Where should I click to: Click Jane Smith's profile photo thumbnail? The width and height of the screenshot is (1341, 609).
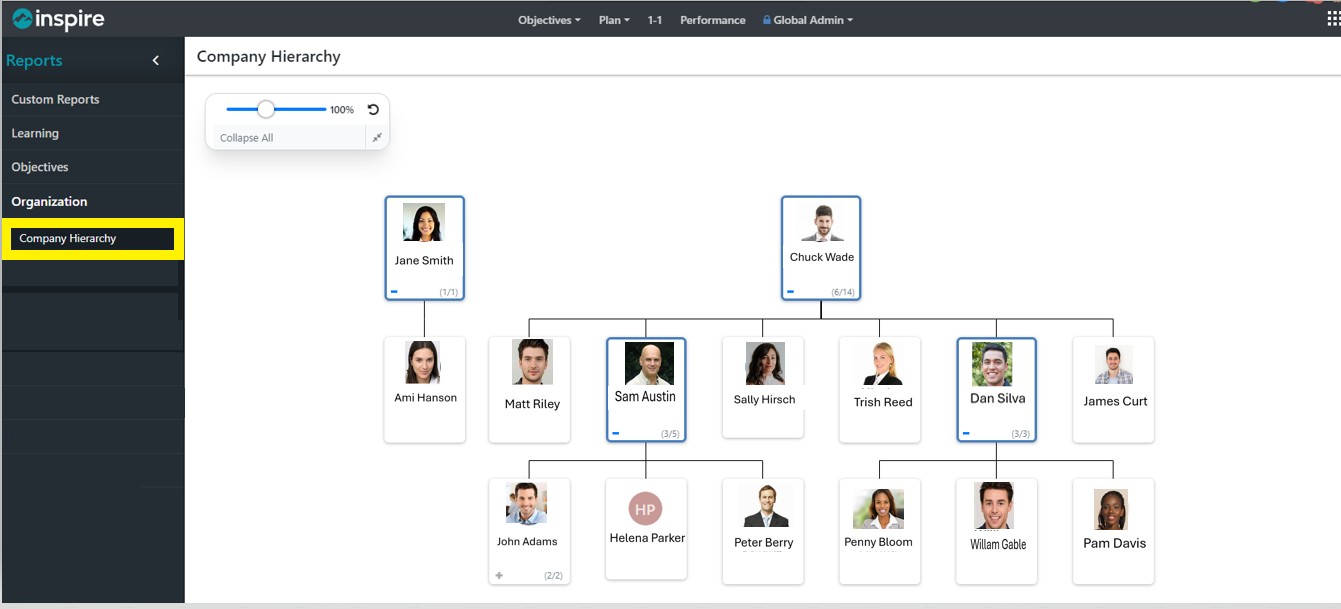tap(424, 221)
